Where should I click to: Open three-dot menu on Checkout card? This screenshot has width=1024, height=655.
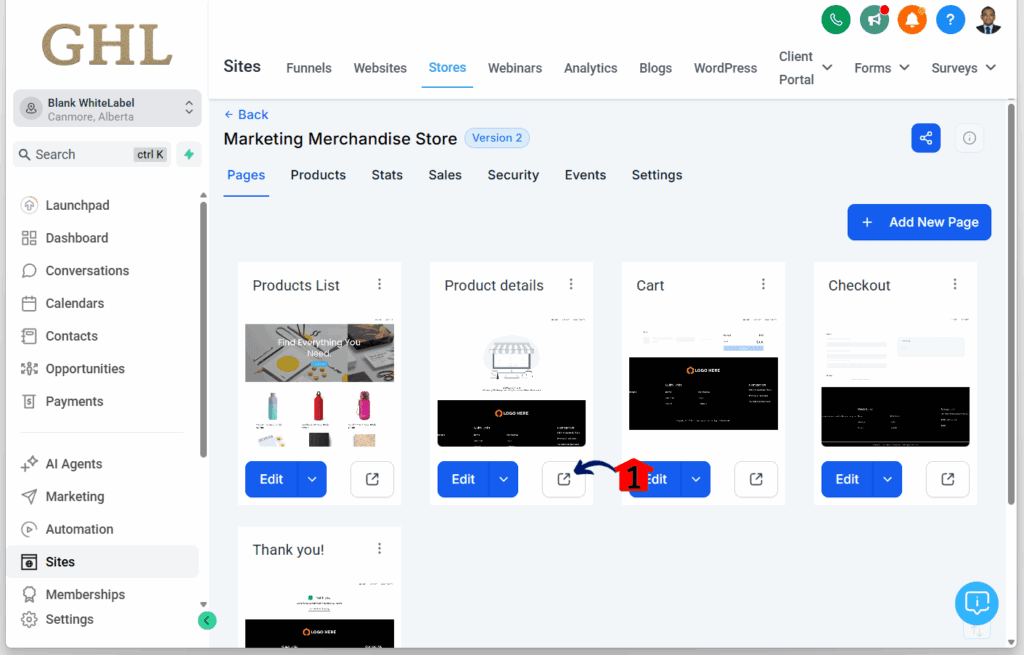(x=955, y=284)
